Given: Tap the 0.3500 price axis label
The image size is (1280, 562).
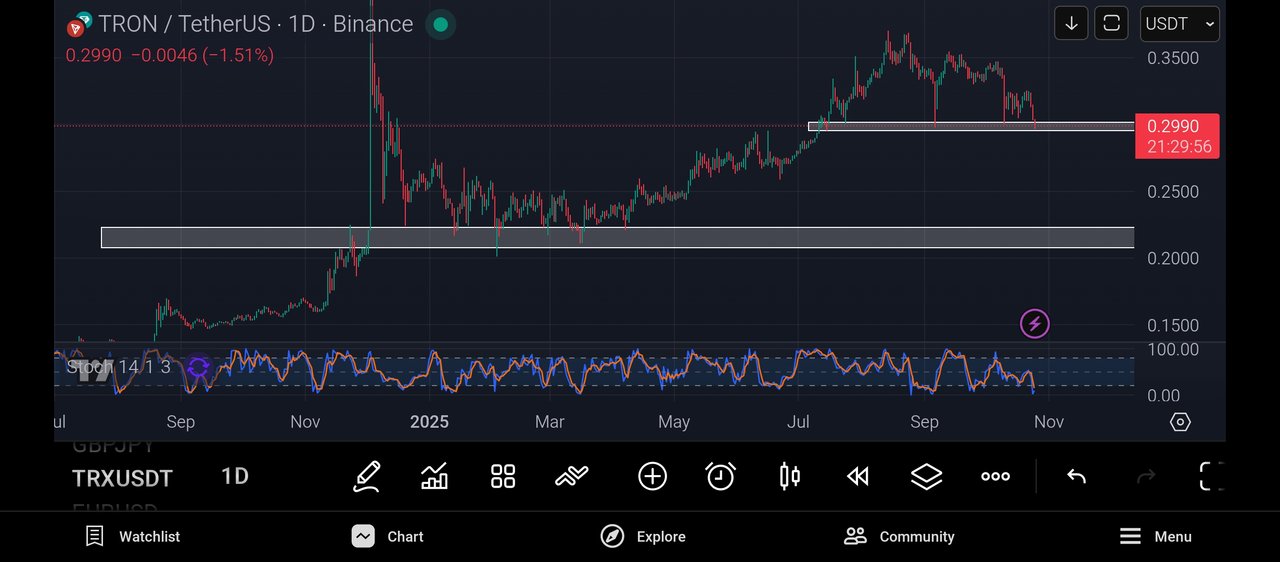Looking at the screenshot, I should click(1173, 58).
